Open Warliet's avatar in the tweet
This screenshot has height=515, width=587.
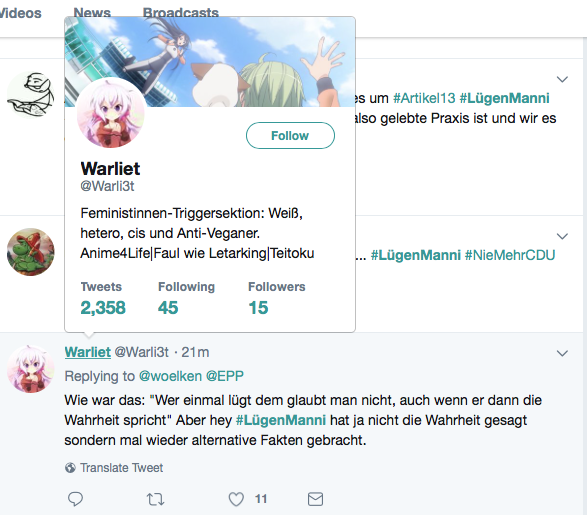[31, 369]
